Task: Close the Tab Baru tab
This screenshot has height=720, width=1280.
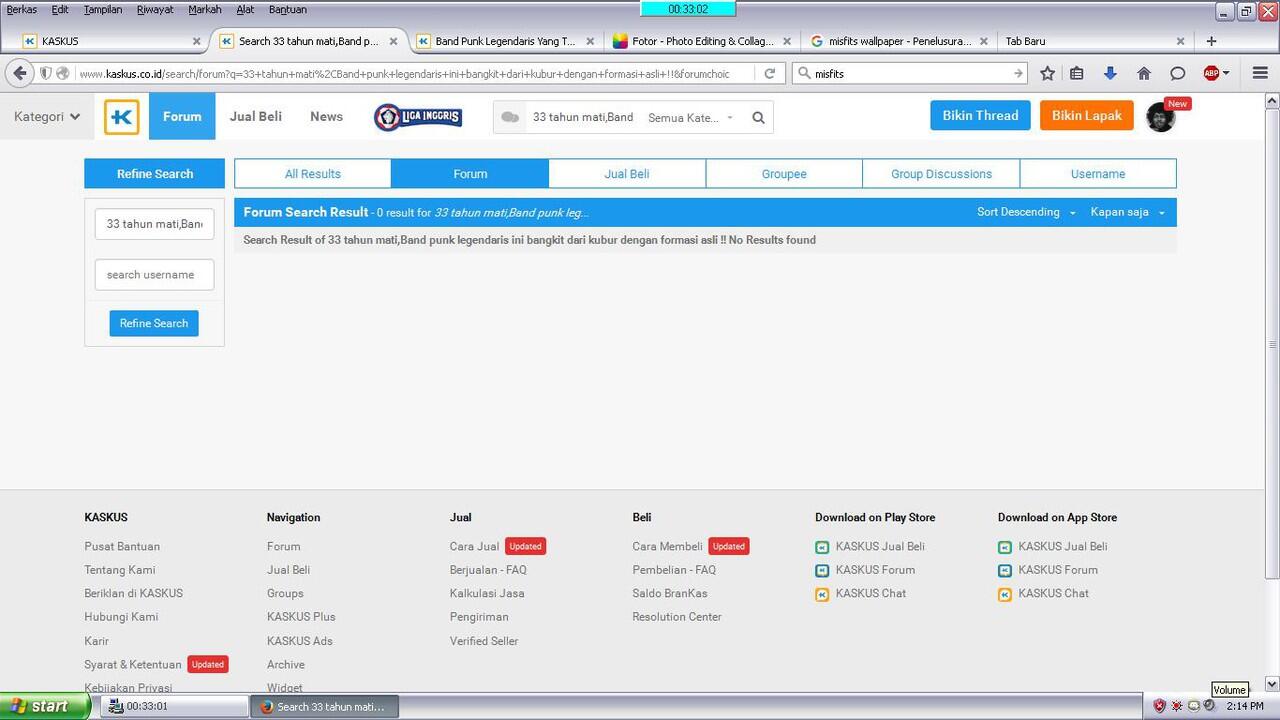Action: 1180,41
